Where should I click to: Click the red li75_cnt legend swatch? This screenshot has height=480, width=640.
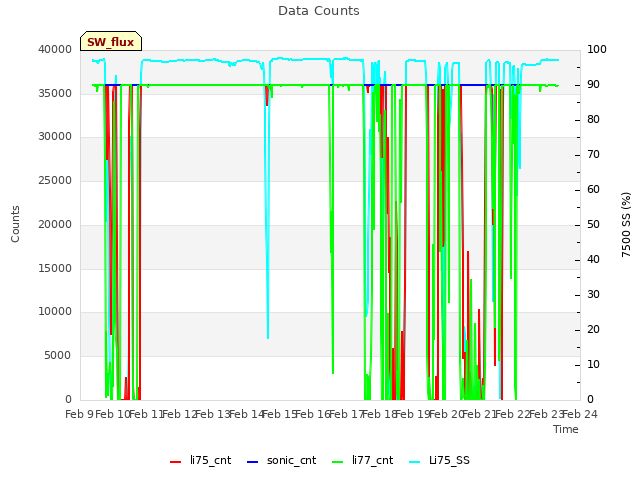[x=176, y=462]
